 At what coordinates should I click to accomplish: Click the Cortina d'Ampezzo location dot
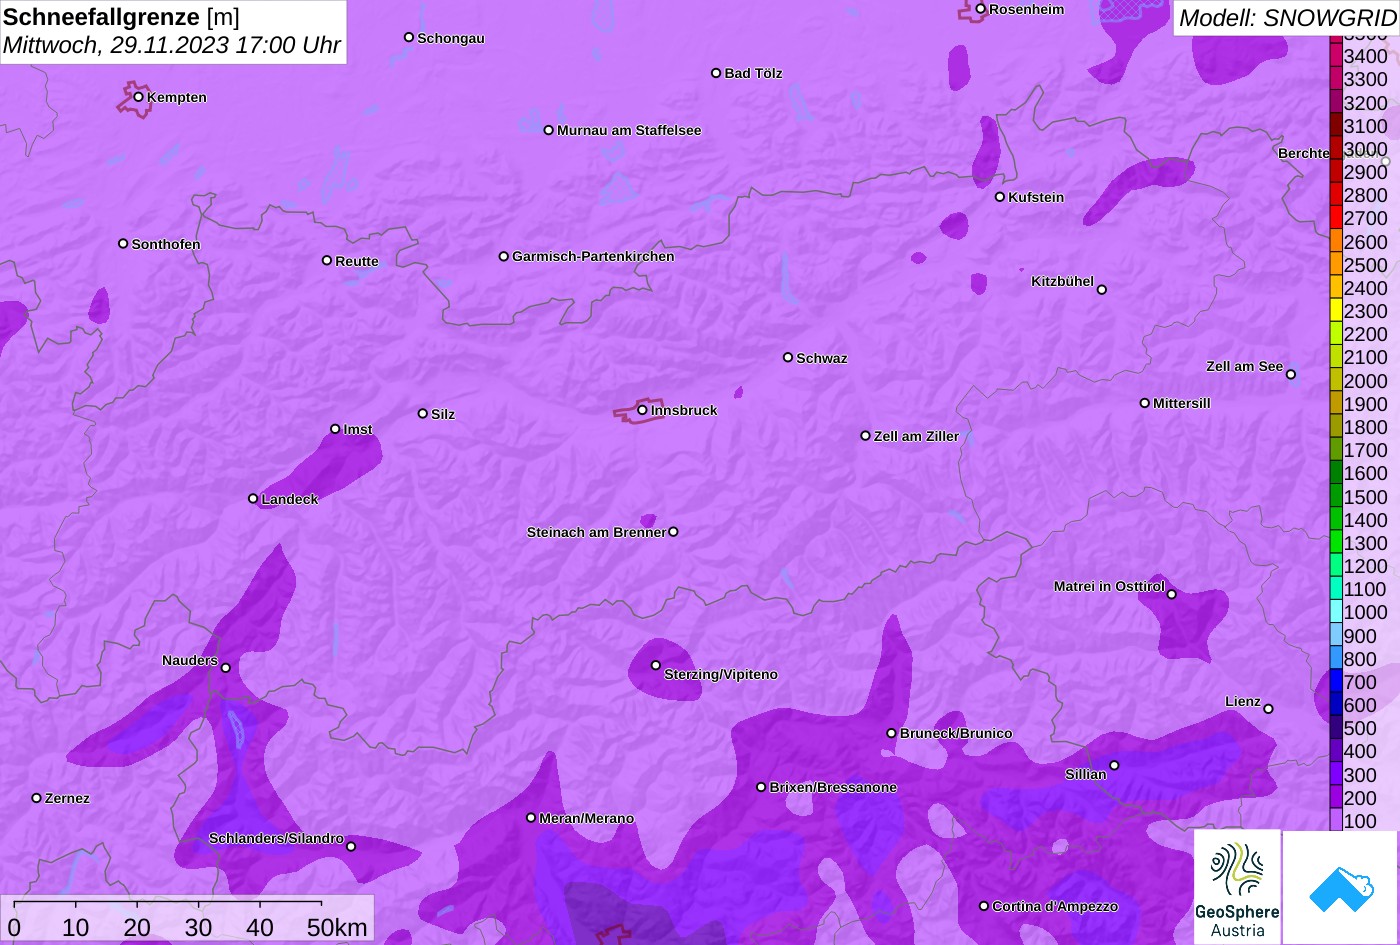(984, 906)
